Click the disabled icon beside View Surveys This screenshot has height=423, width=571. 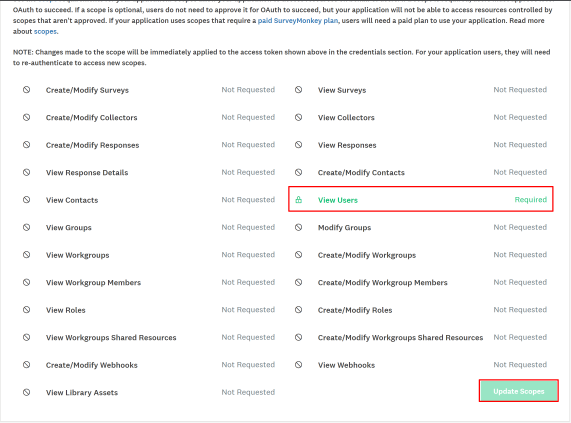pyautogui.click(x=299, y=90)
